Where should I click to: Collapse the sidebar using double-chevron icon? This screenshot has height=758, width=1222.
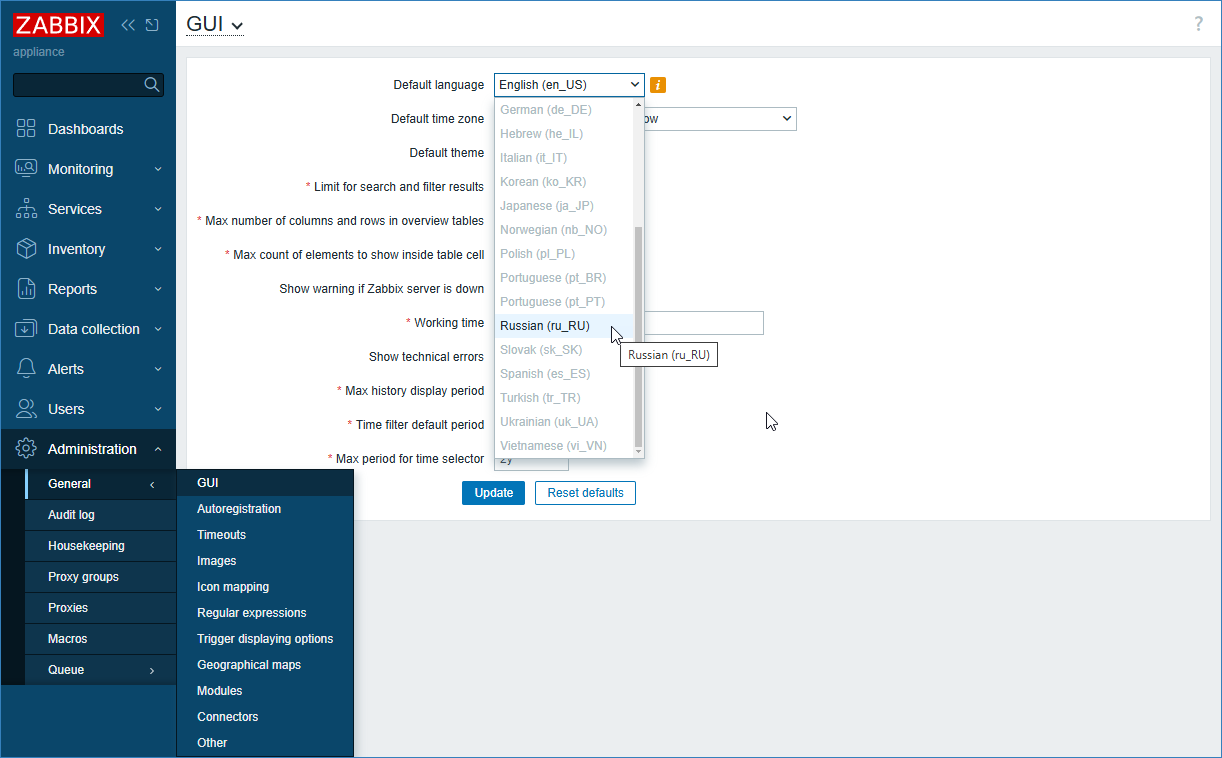(x=128, y=25)
